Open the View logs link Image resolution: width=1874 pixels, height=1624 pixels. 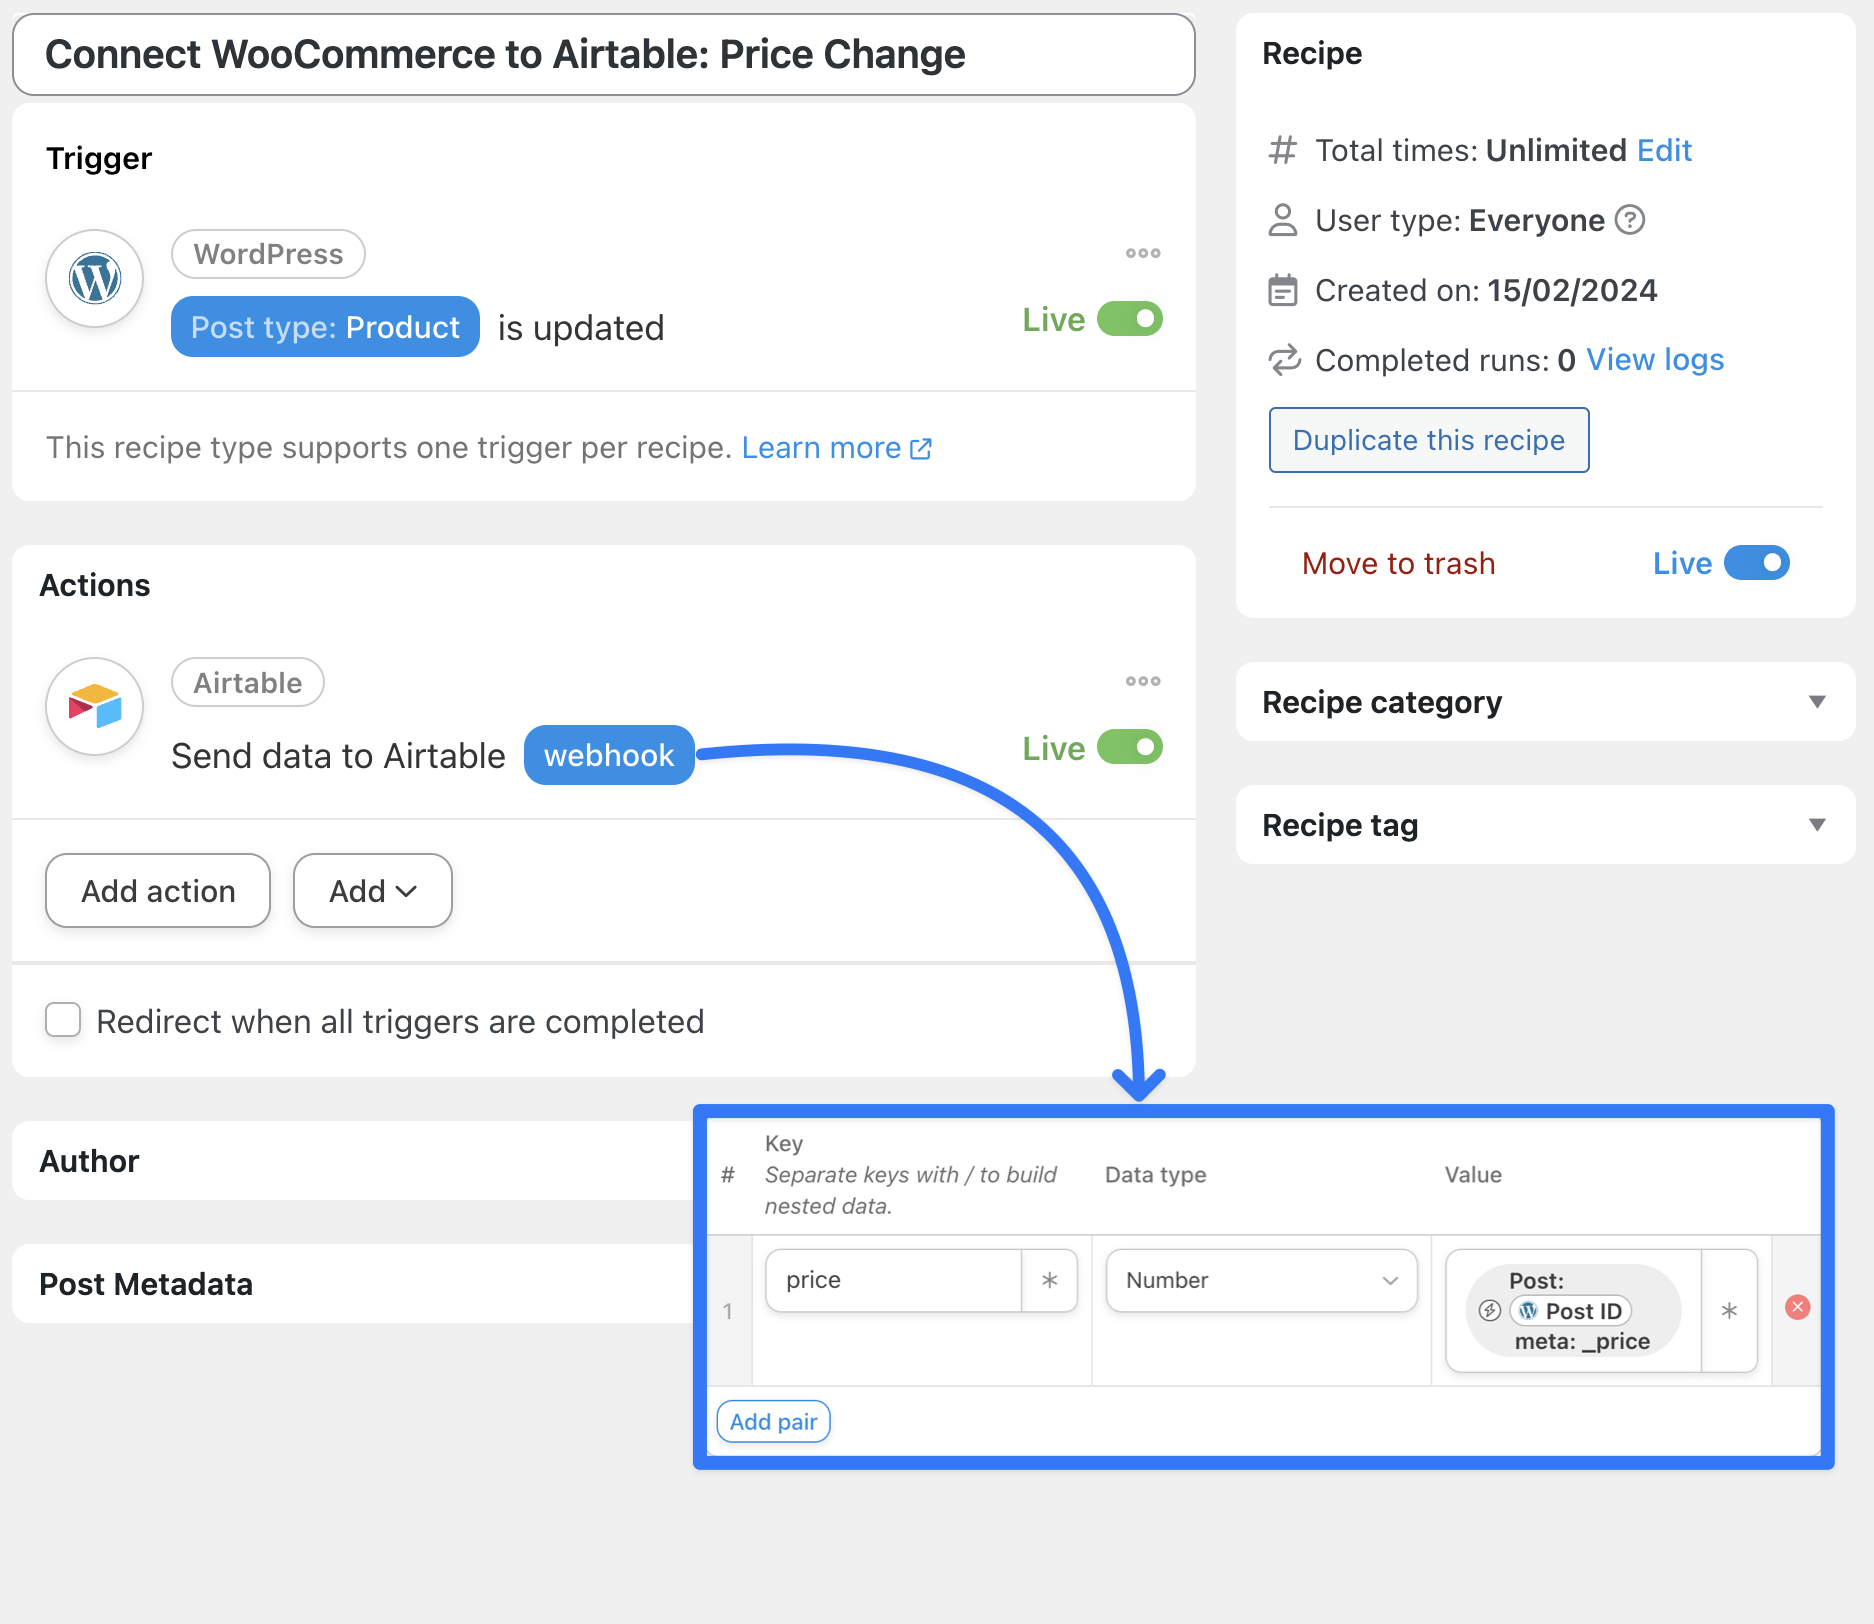point(1655,360)
